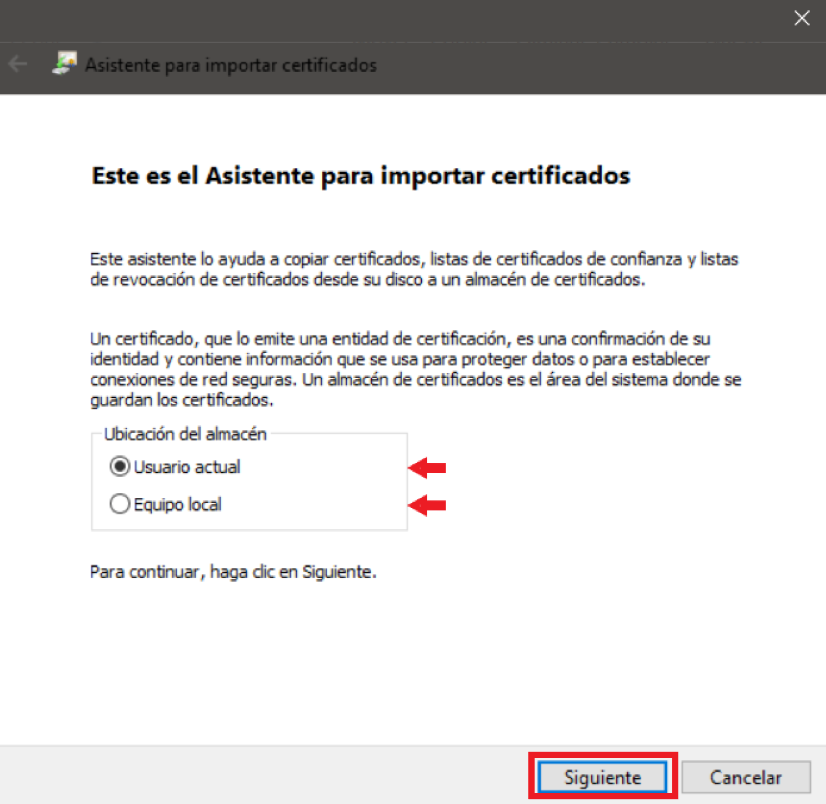This screenshot has width=826, height=804.
Task: Click the back arrow in the title bar
Action: tap(17, 64)
